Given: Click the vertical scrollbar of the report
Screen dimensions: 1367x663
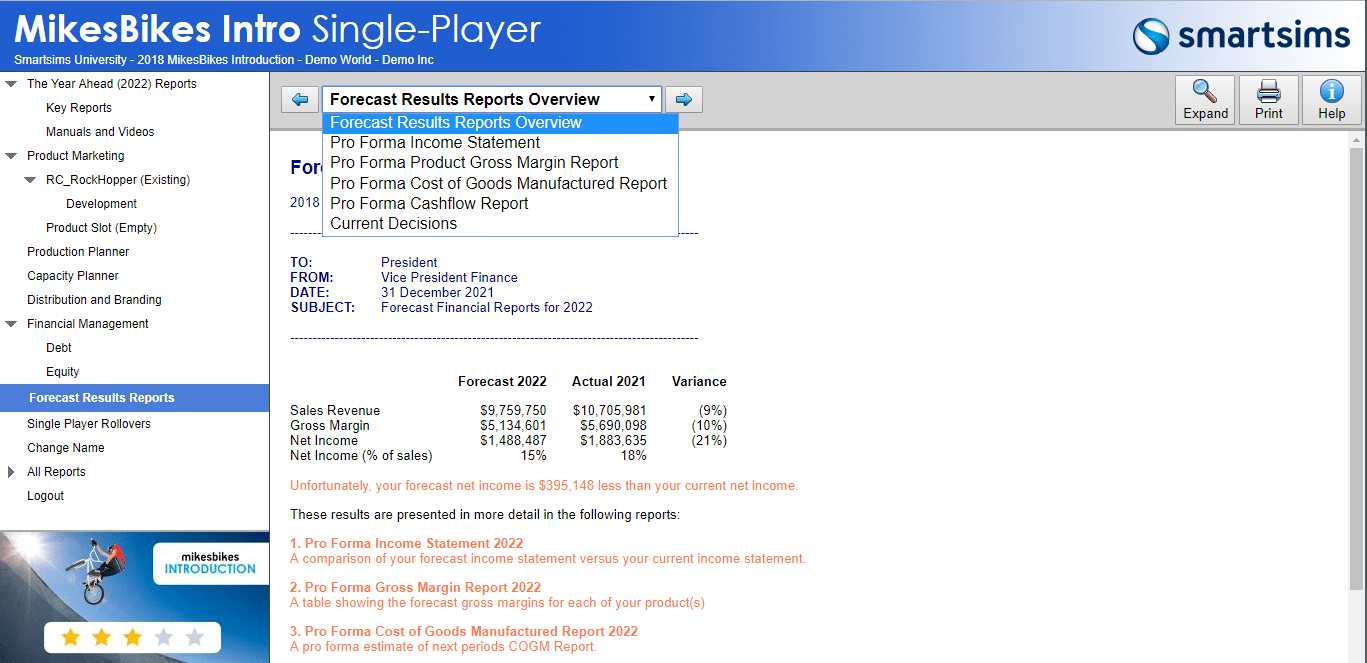Looking at the screenshot, I should click(x=1356, y=370).
